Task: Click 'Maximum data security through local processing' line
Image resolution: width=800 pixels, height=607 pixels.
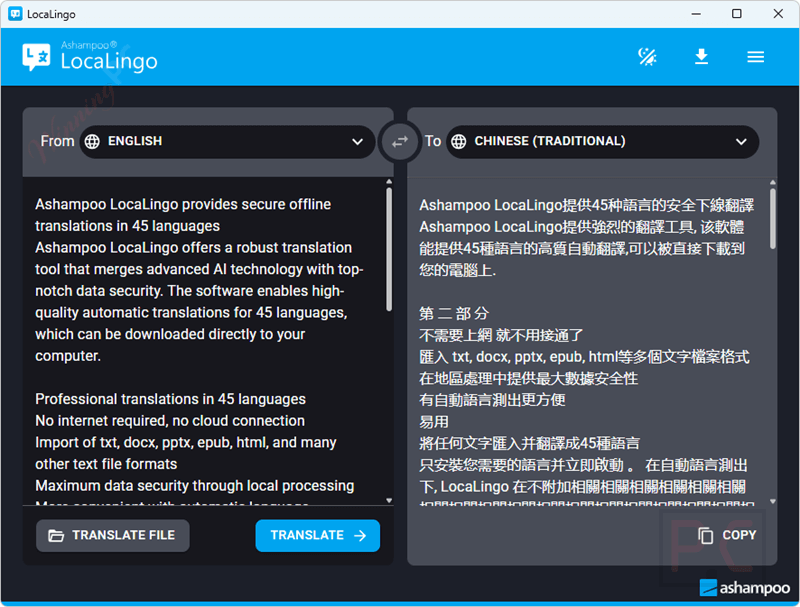Action: [194, 486]
